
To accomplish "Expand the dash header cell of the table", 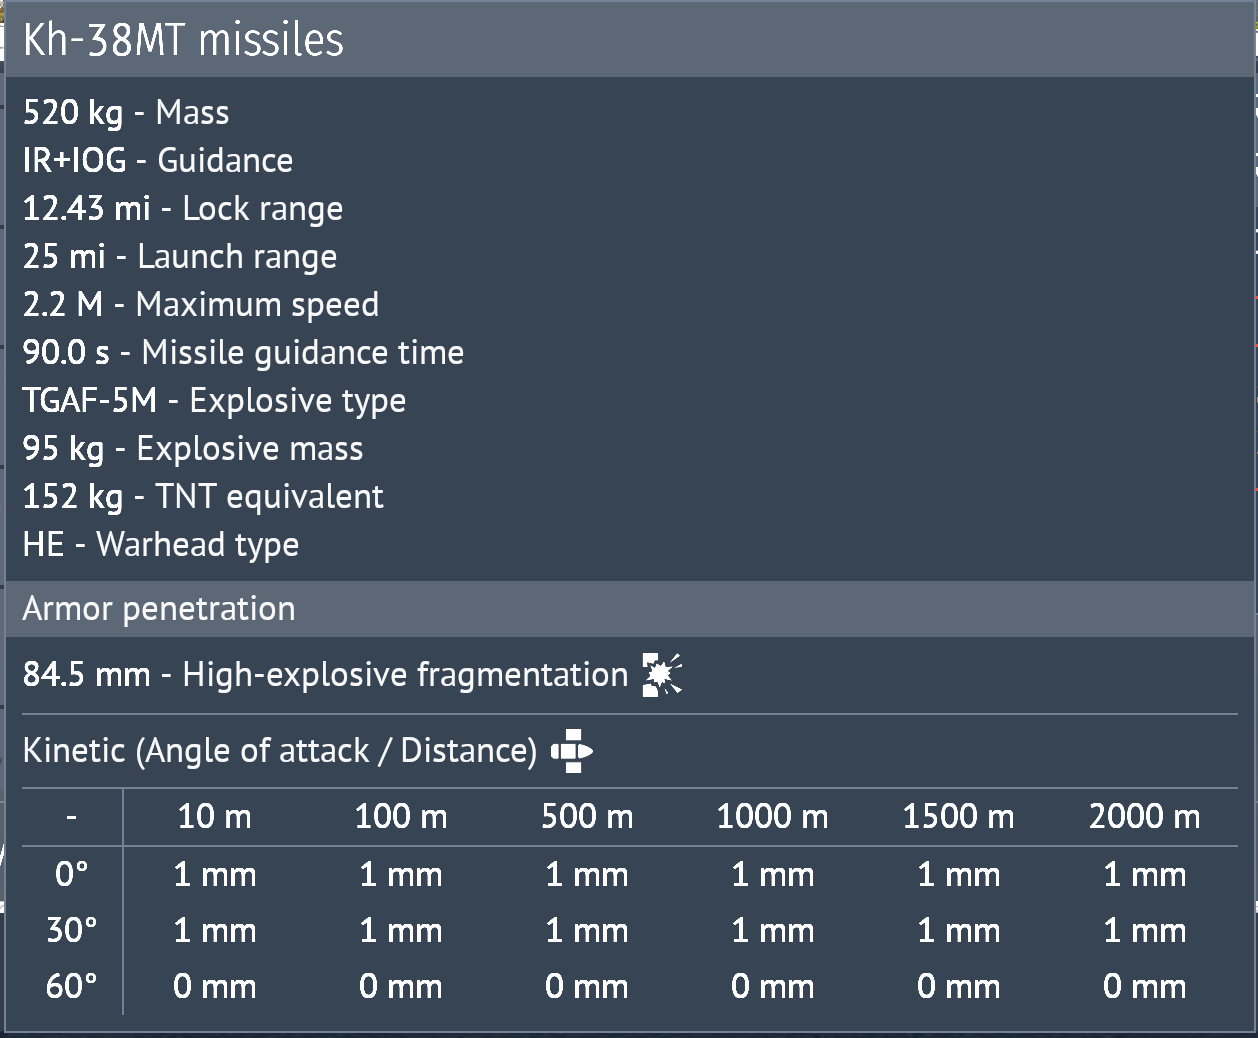I will (70, 817).
